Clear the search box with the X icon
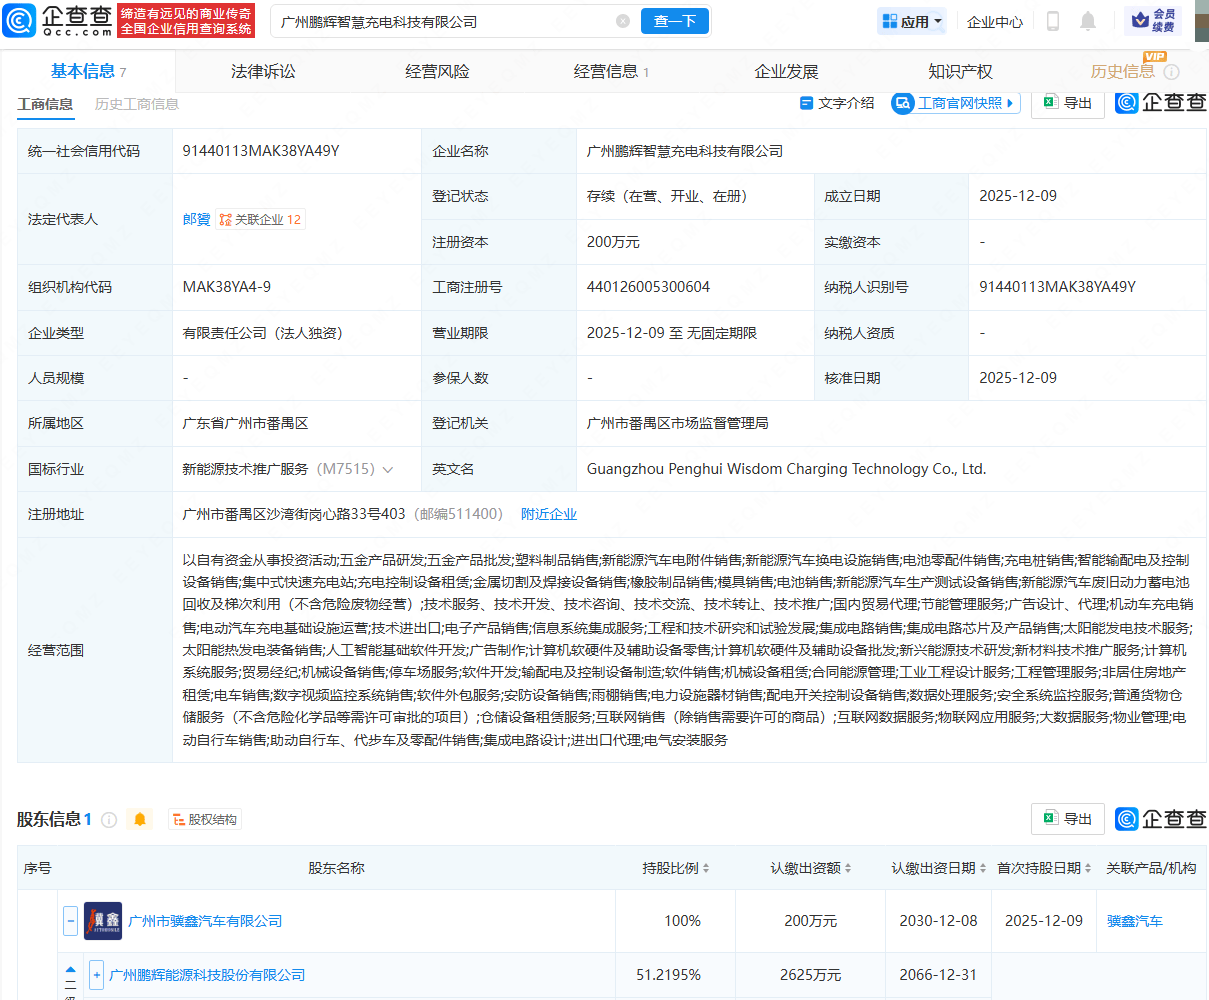Viewport: 1209px width, 1000px height. 623,21
